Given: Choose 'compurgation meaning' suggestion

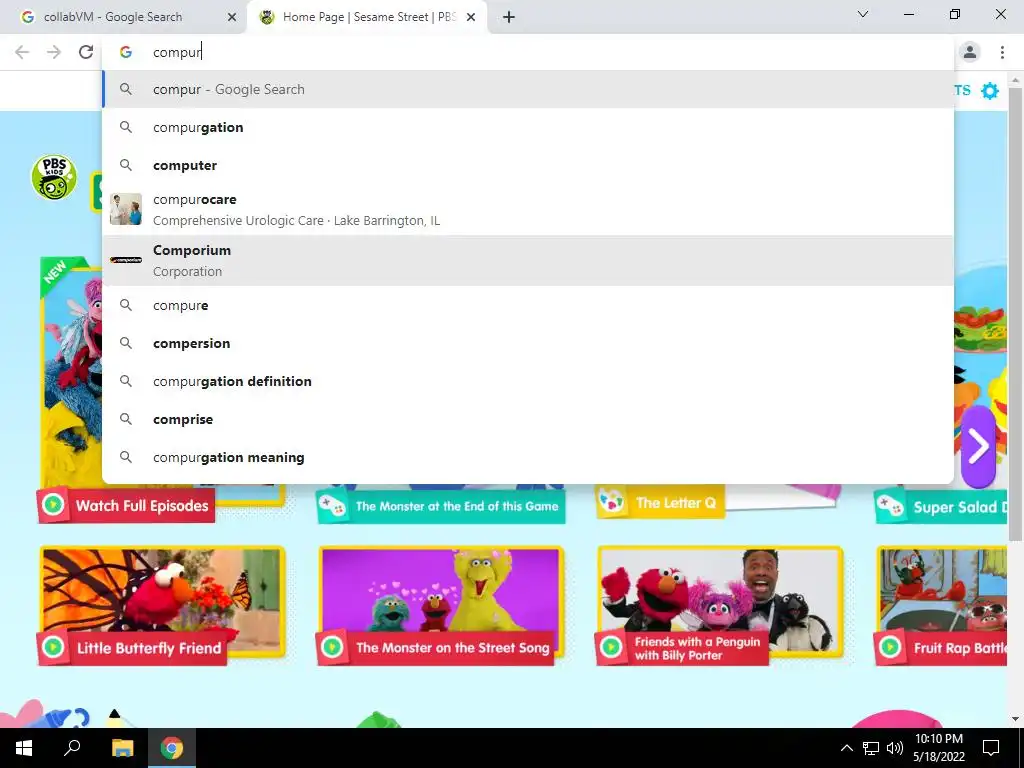Looking at the screenshot, I should pyautogui.click(x=528, y=457).
